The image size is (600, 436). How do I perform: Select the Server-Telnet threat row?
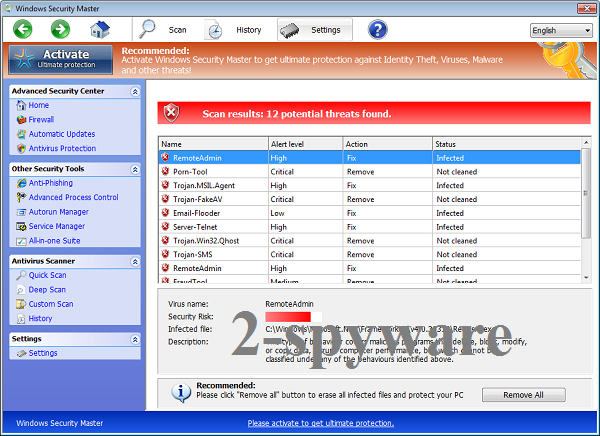[370, 227]
